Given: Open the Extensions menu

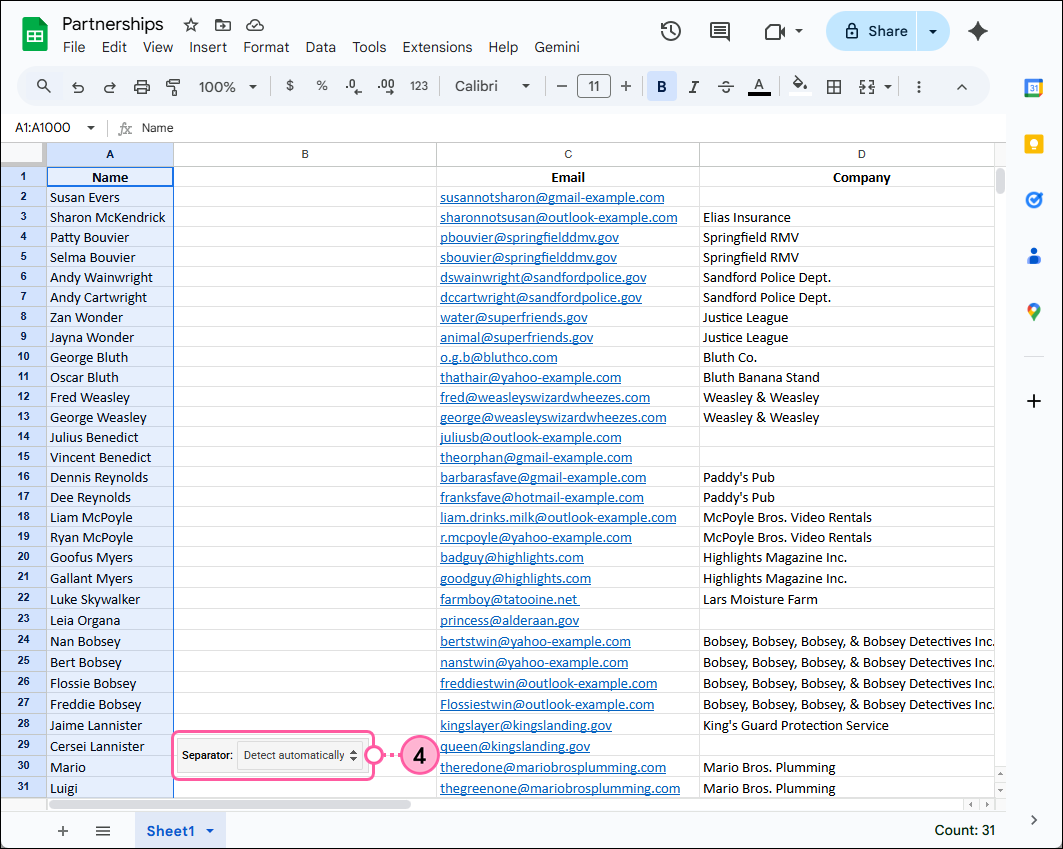Looking at the screenshot, I should tap(437, 47).
